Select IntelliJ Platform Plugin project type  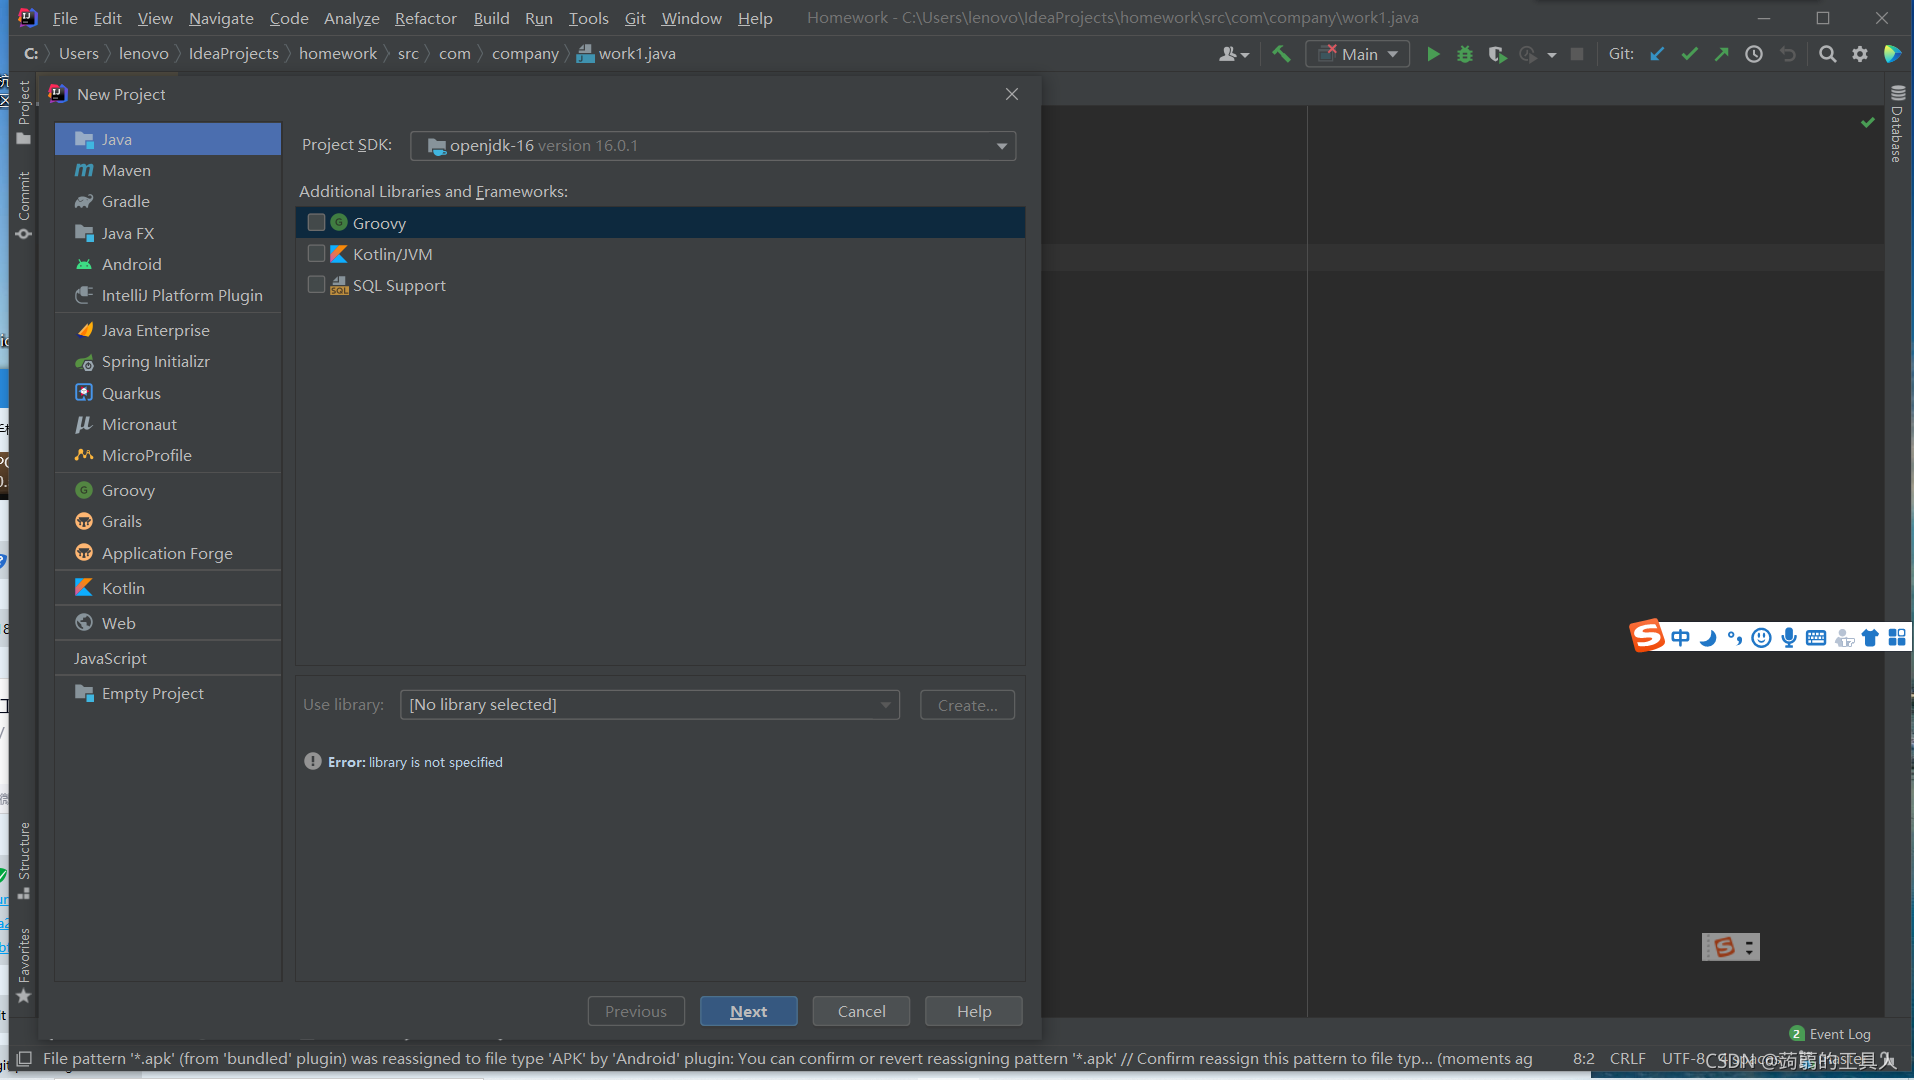tap(168, 295)
